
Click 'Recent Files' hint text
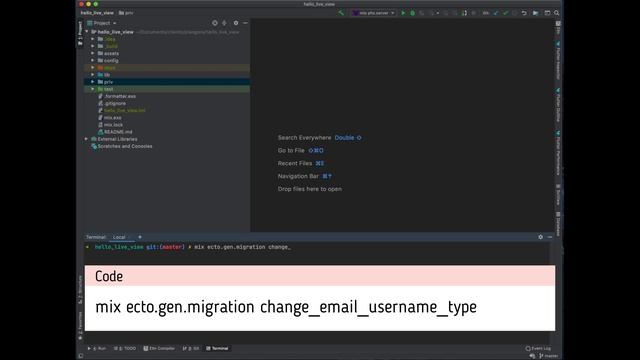pos(295,163)
